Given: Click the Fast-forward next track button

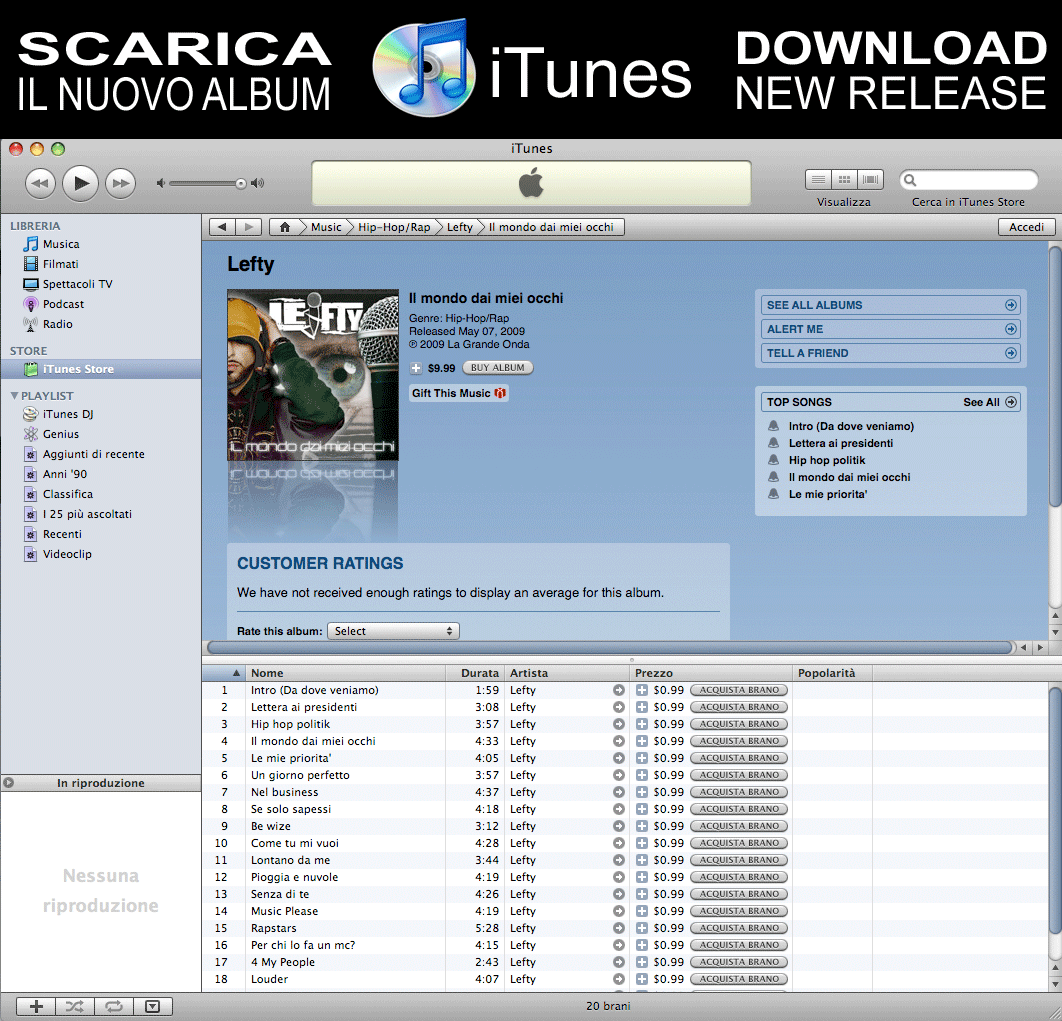Looking at the screenshot, I should [x=121, y=183].
